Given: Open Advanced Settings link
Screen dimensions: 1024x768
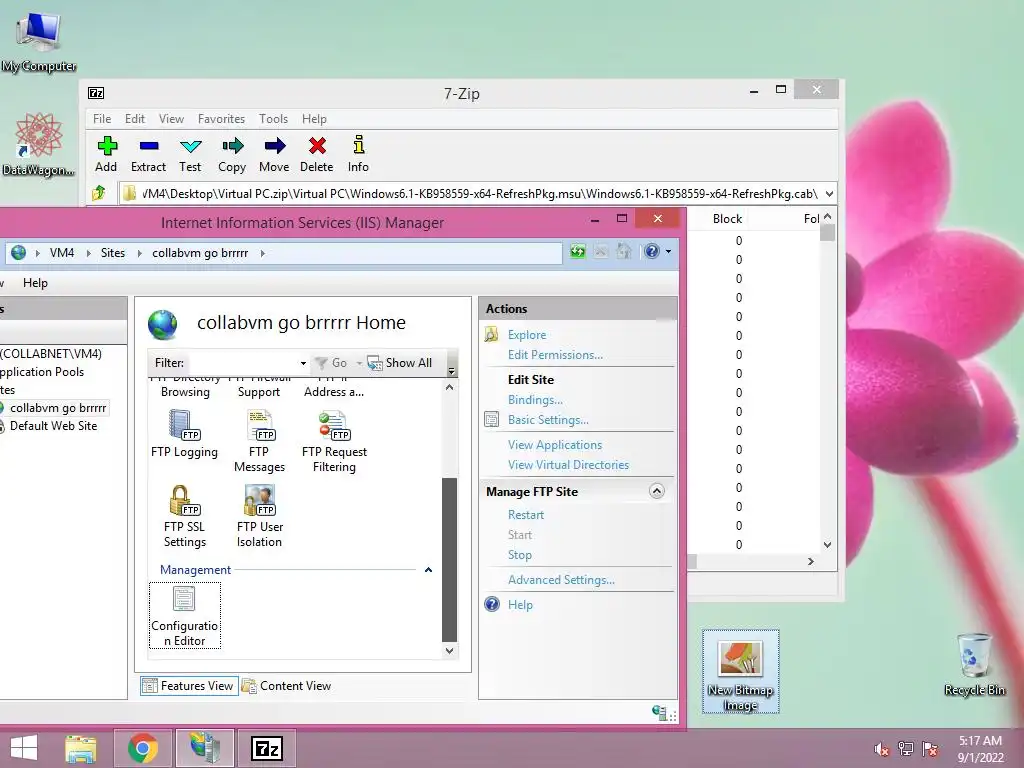Looking at the screenshot, I should tap(561, 579).
